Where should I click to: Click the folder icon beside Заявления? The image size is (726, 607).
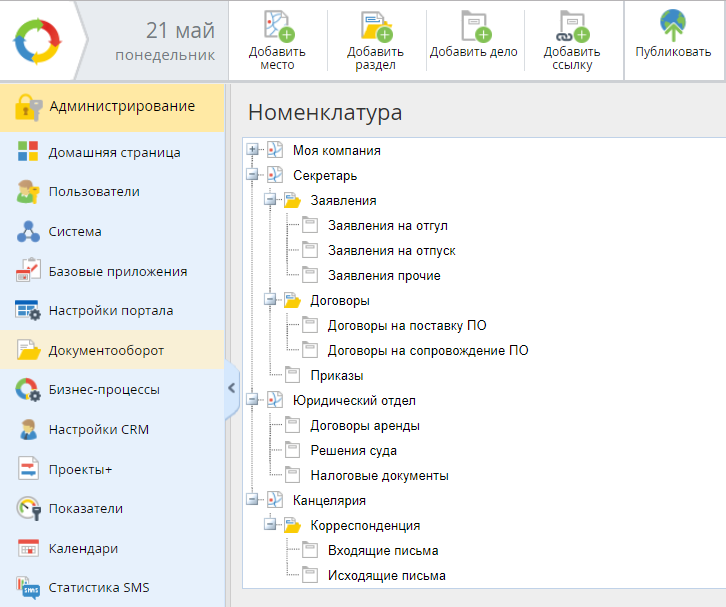coord(292,200)
